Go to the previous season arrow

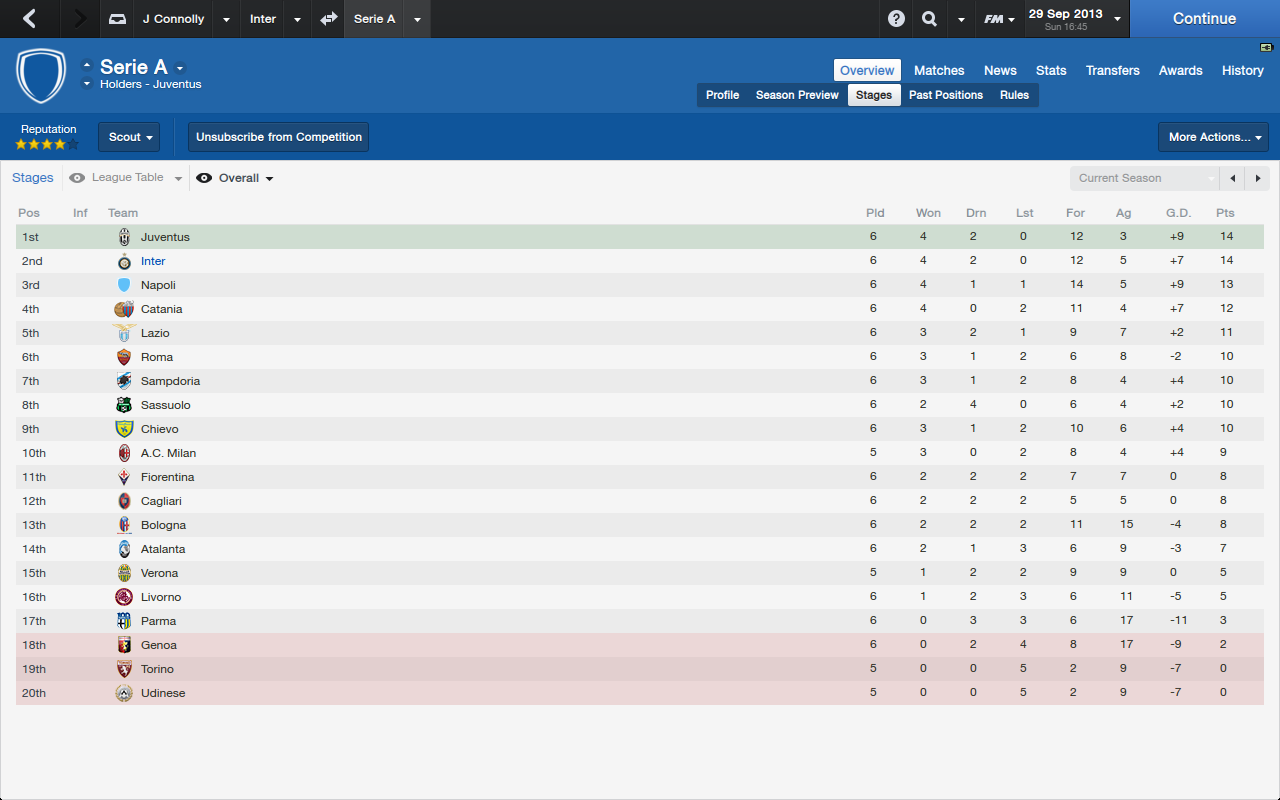tap(1233, 178)
